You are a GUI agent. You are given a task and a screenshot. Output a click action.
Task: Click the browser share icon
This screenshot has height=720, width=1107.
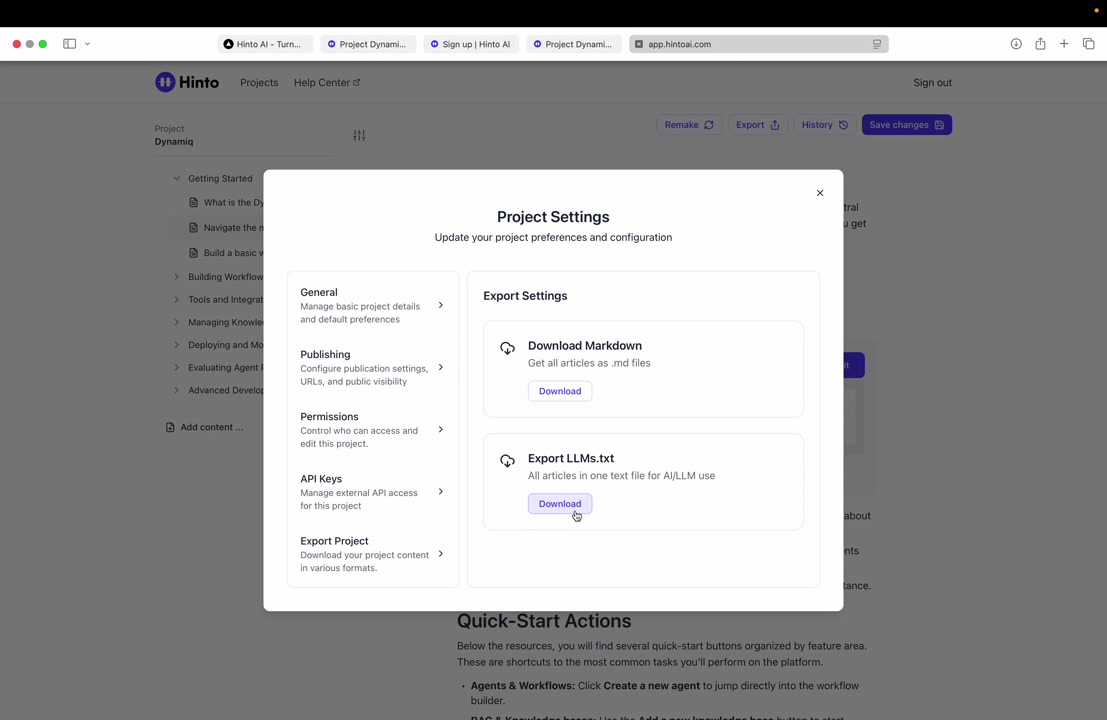point(1040,44)
